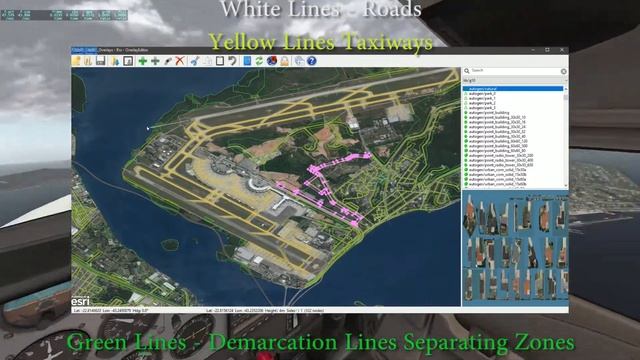640x360 pixels.
Task: Click the second yellow open-file toolbar icon
Action: pos(88,61)
